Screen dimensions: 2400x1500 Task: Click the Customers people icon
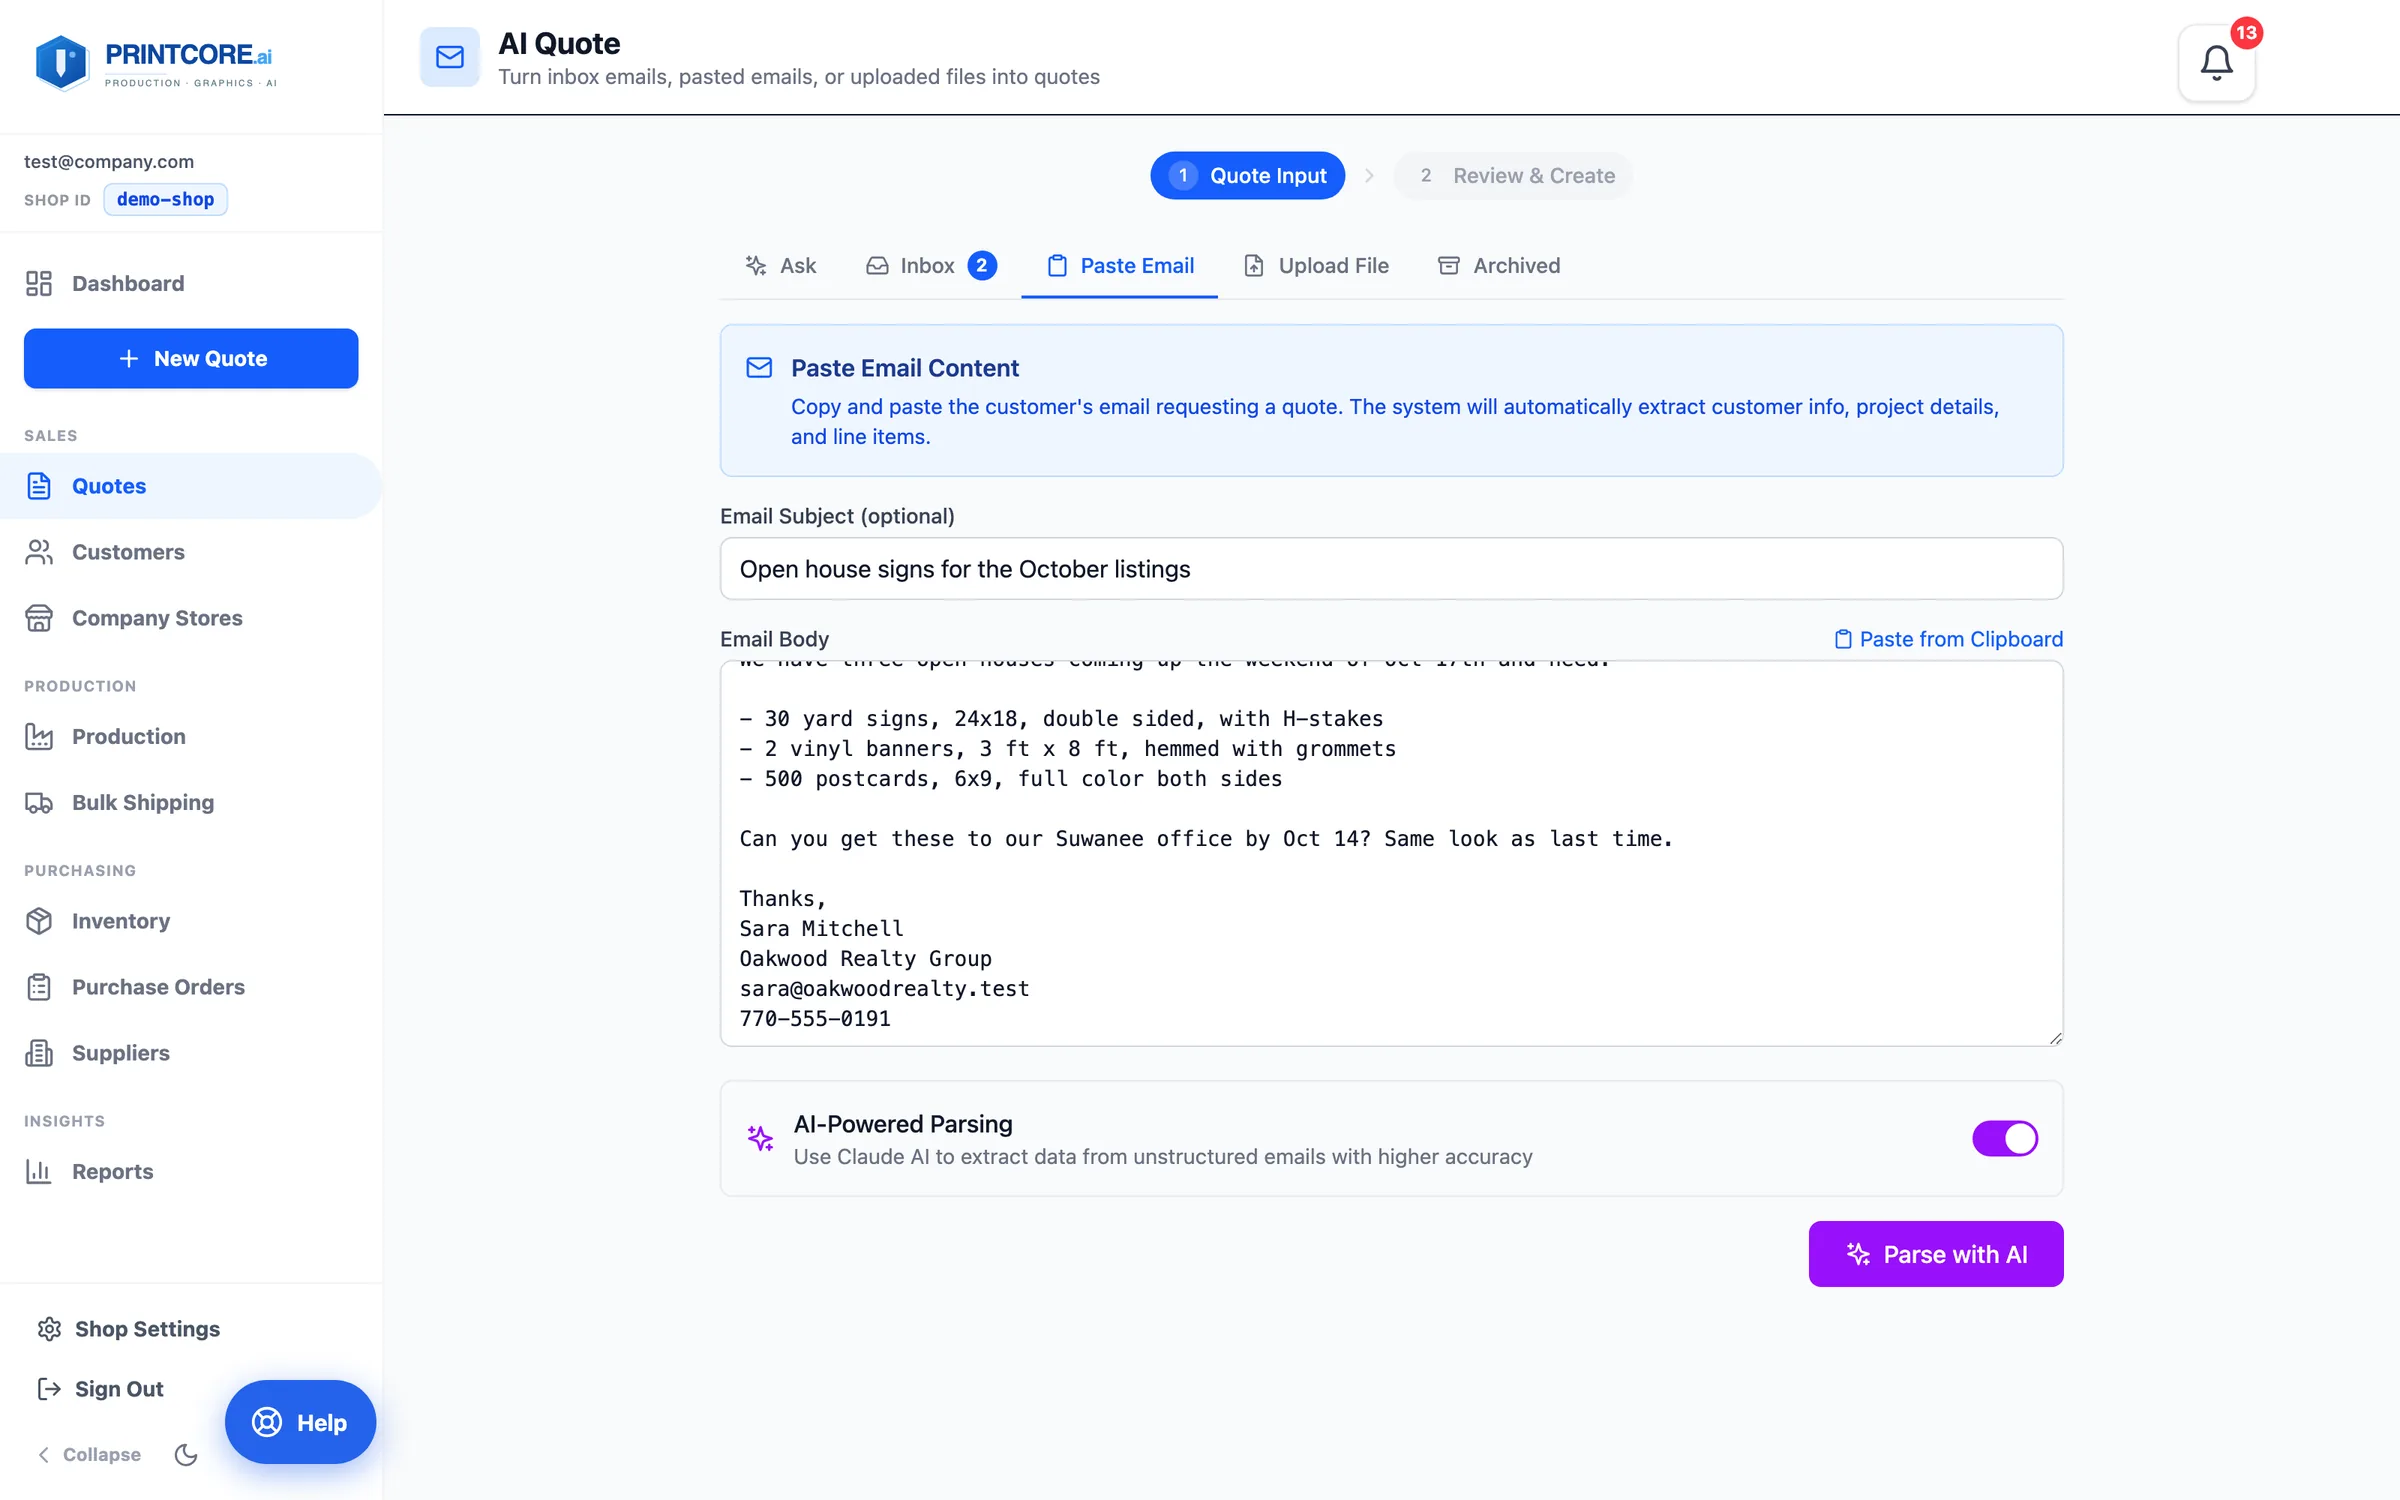pos(39,552)
